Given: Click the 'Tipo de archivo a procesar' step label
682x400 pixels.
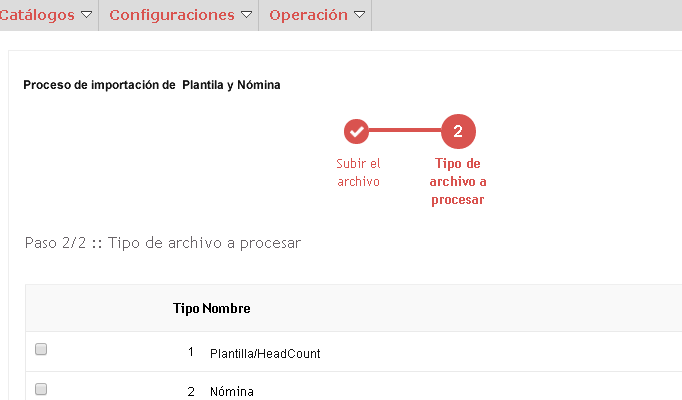Looking at the screenshot, I should (x=458, y=181).
